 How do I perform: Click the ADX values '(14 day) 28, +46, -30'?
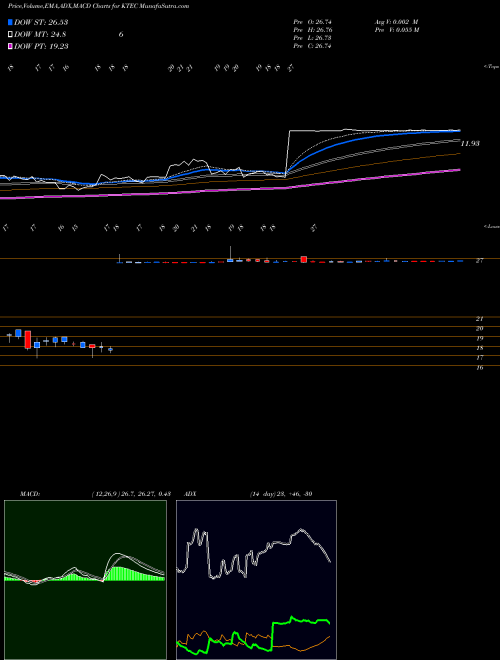[x=281, y=494]
